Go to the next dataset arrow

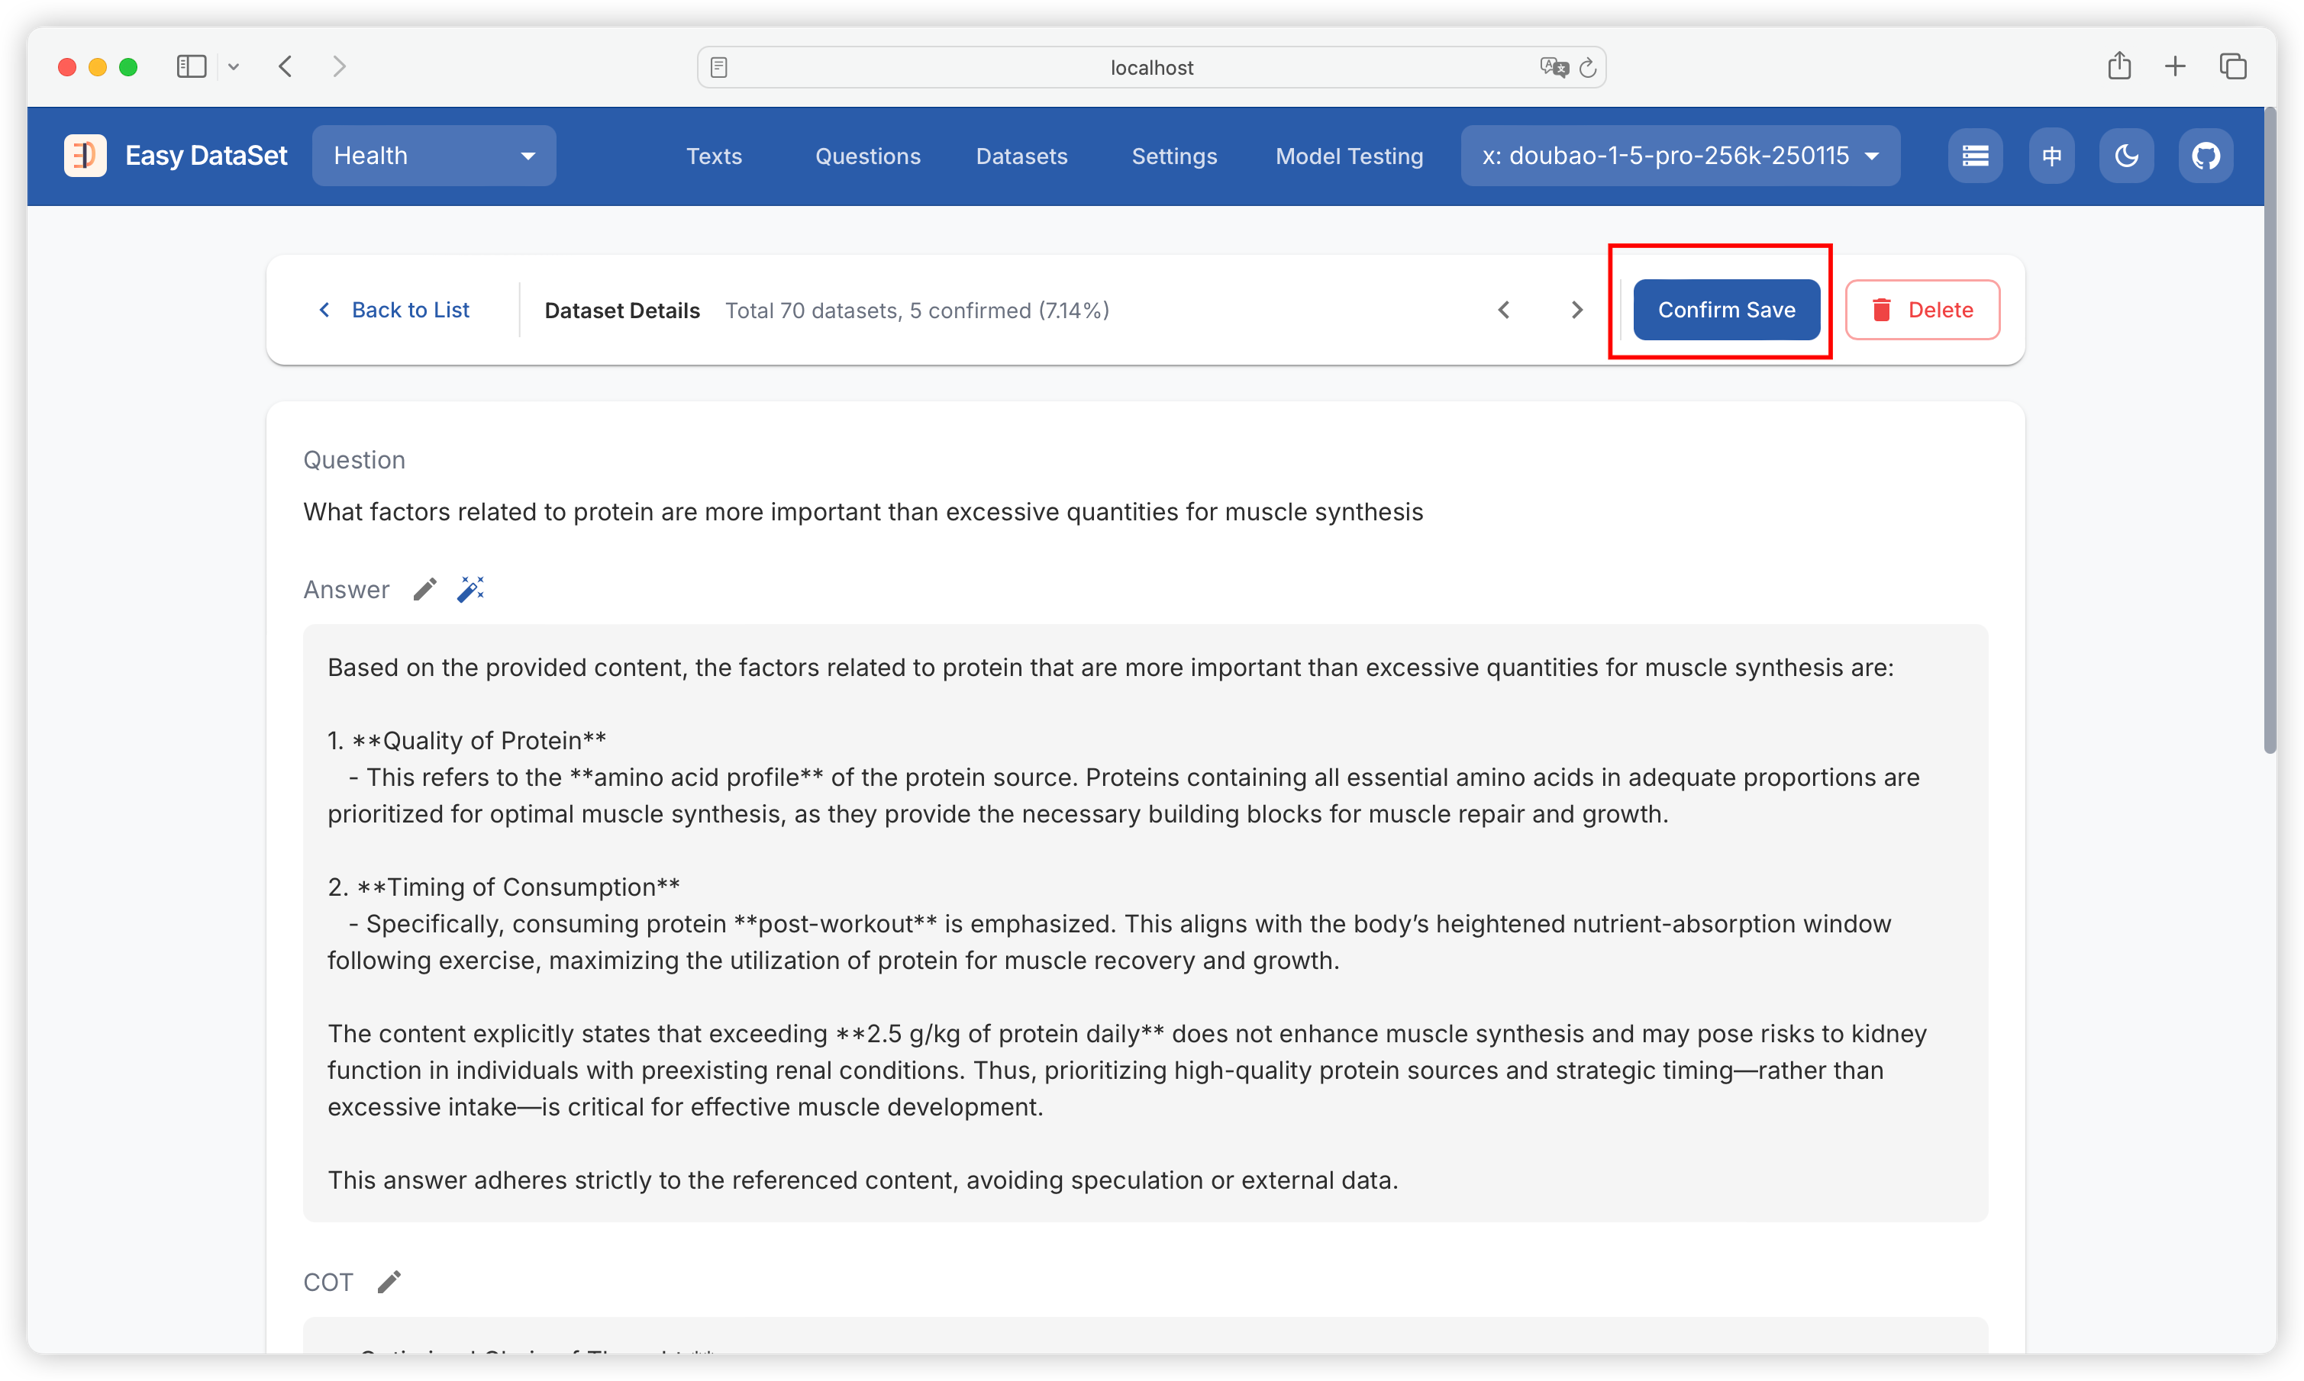pos(1577,310)
